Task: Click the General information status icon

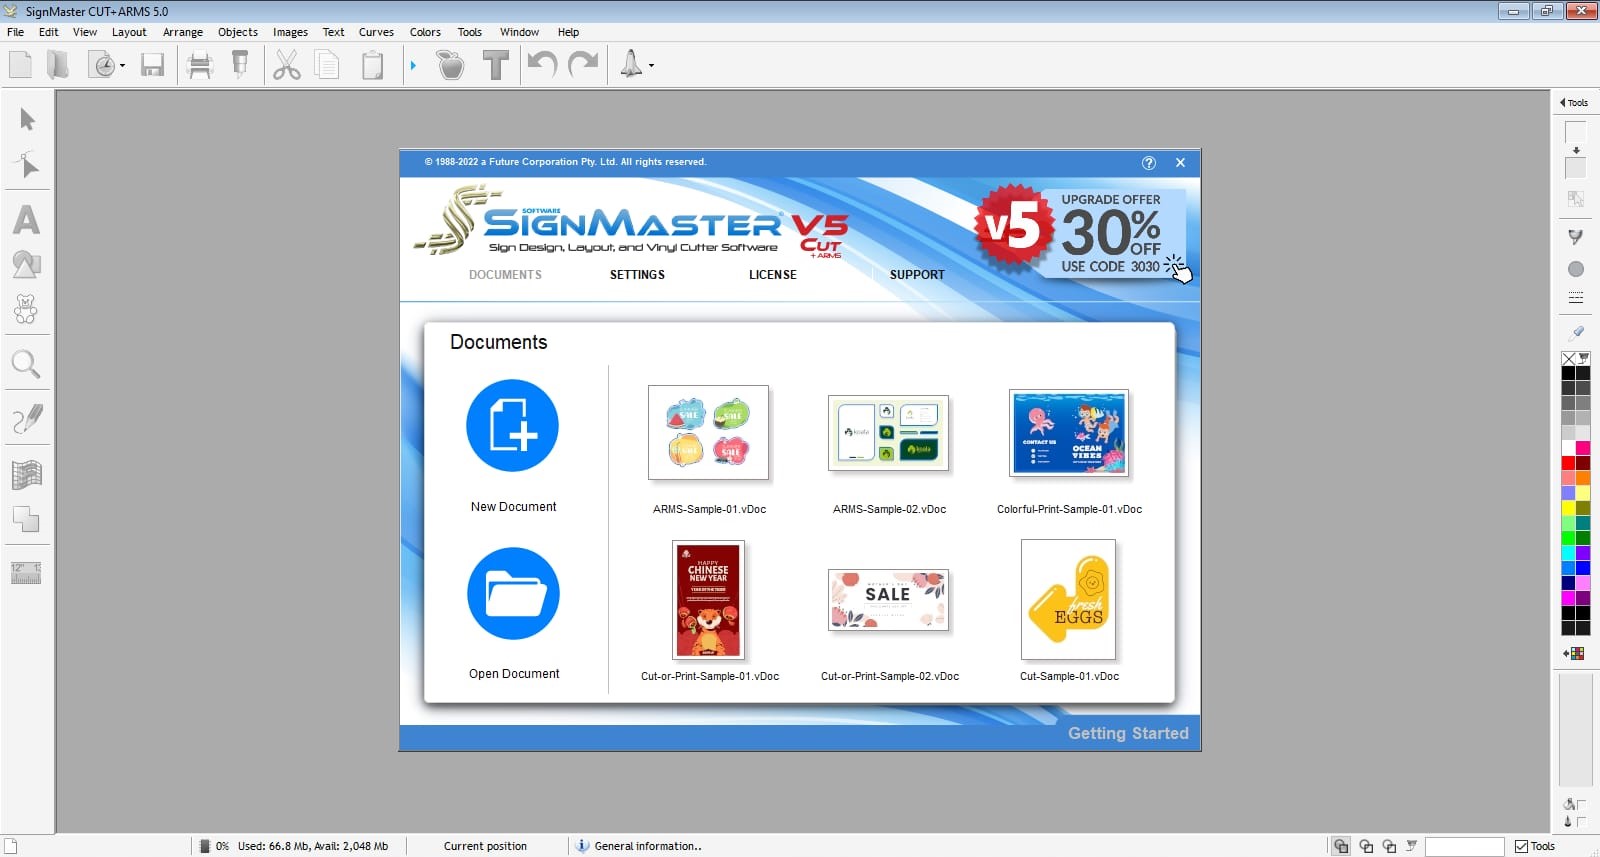Action: (582, 846)
